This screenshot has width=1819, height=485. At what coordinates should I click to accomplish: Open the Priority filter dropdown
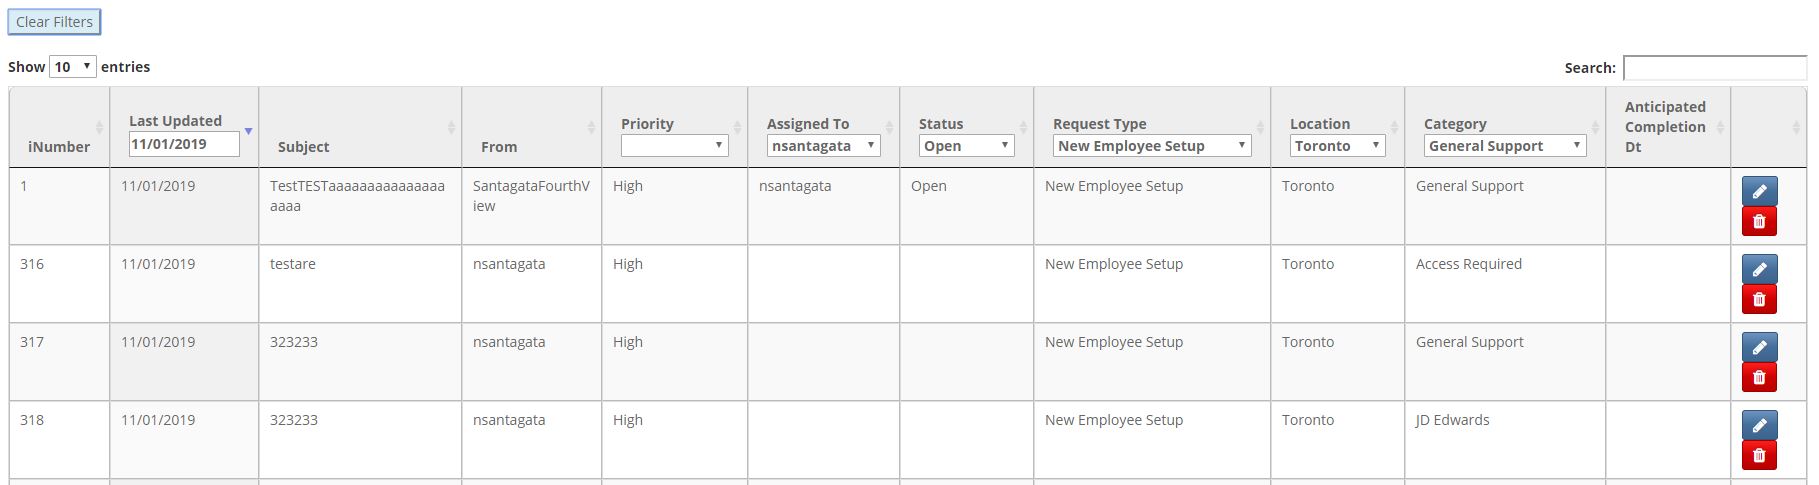coord(674,146)
